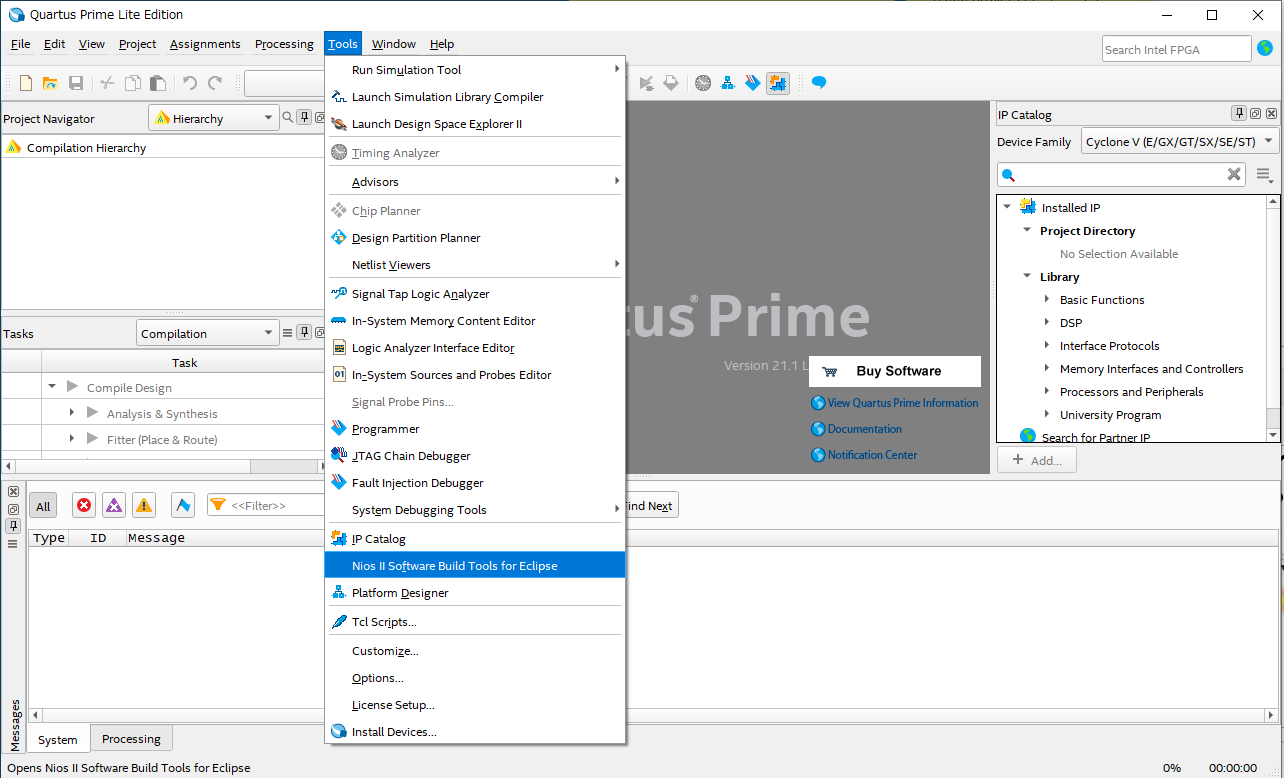1284x778 pixels.
Task: Click the blue feedback speech bubble icon
Action: (819, 83)
